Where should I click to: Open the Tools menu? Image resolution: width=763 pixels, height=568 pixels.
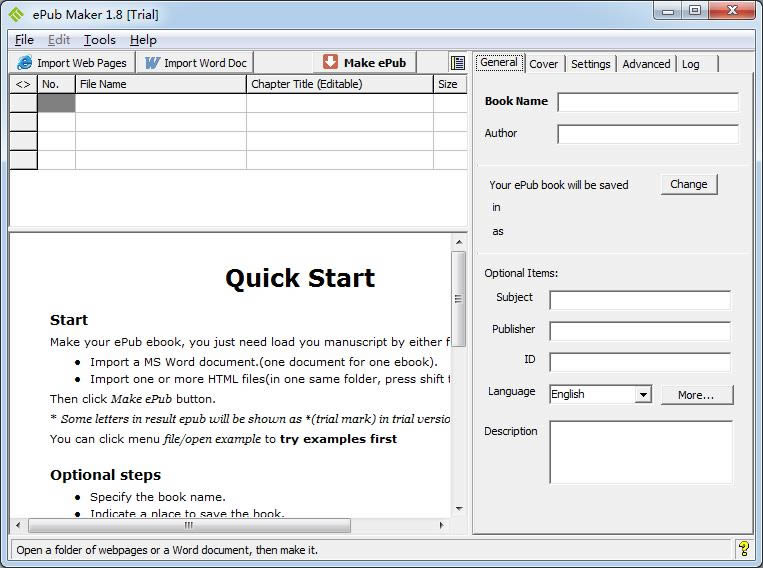point(100,40)
